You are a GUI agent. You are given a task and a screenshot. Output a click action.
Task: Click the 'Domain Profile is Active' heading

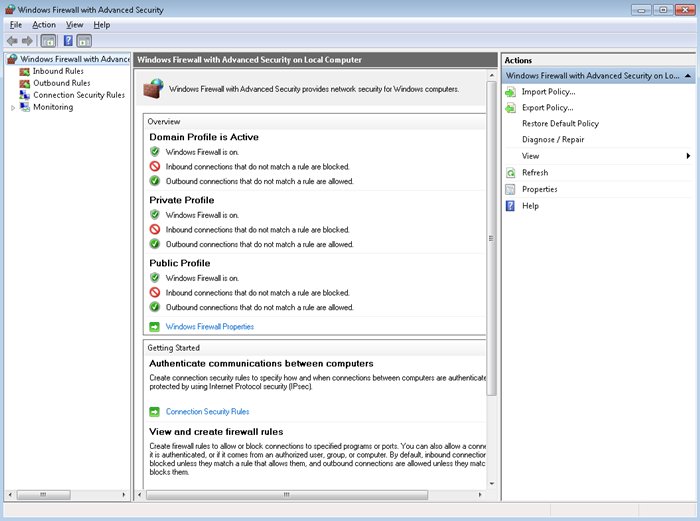204,137
